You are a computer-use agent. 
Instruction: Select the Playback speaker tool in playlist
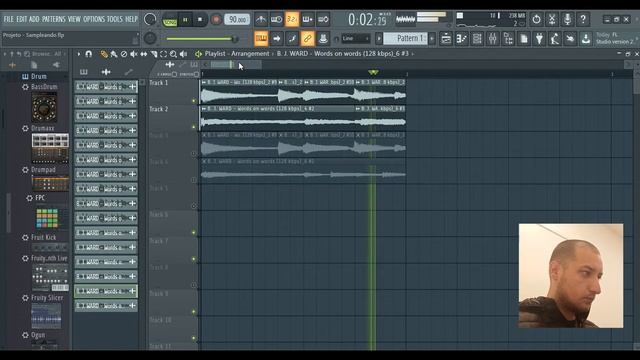tap(183, 54)
